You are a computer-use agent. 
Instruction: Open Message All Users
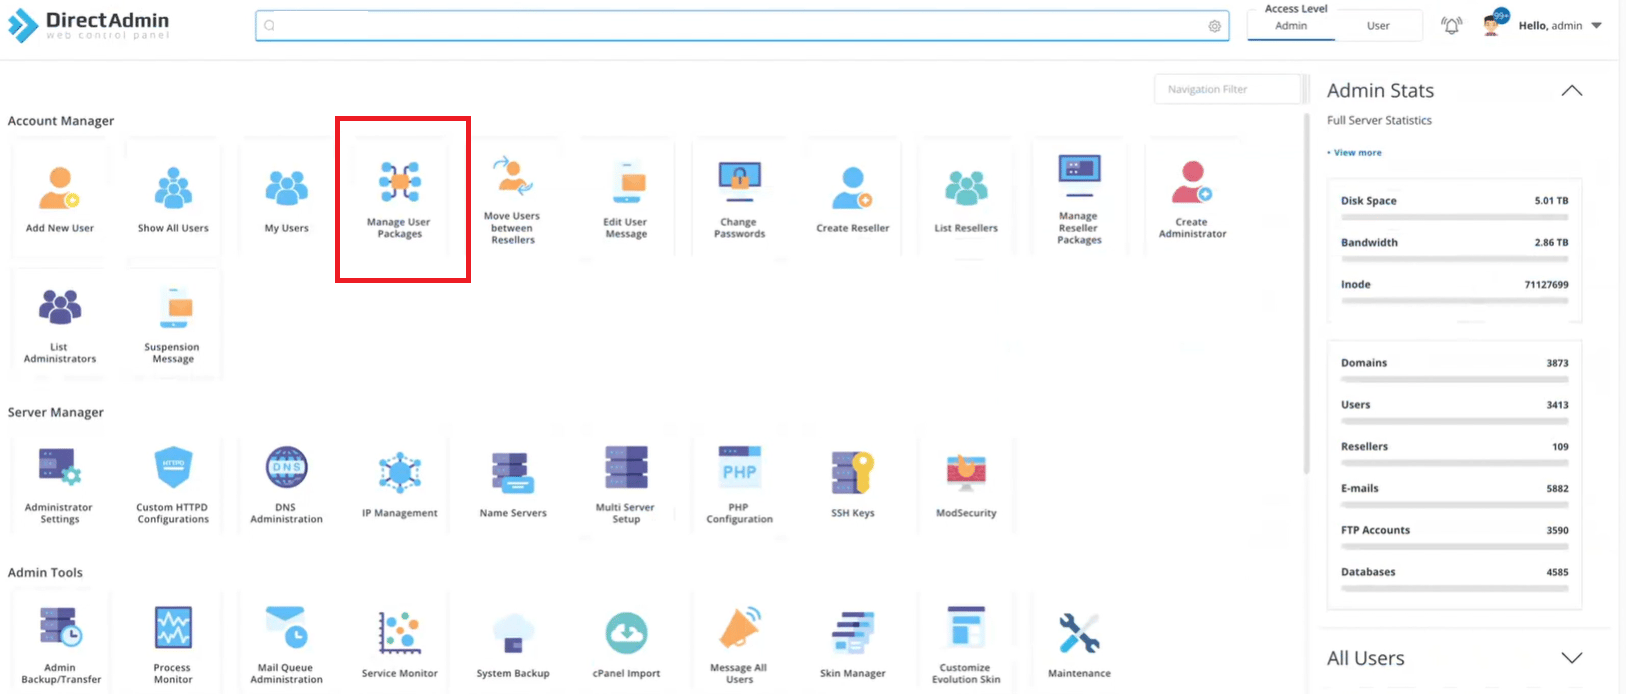point(739,642)
